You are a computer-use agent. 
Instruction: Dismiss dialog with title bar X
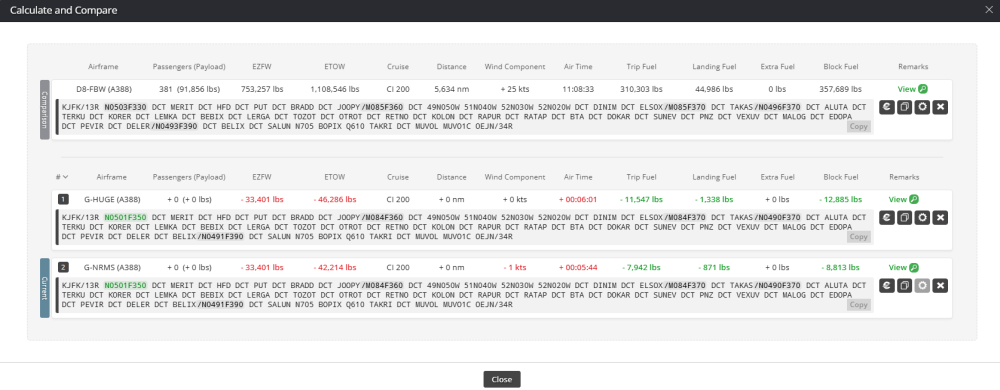[989, 10]
